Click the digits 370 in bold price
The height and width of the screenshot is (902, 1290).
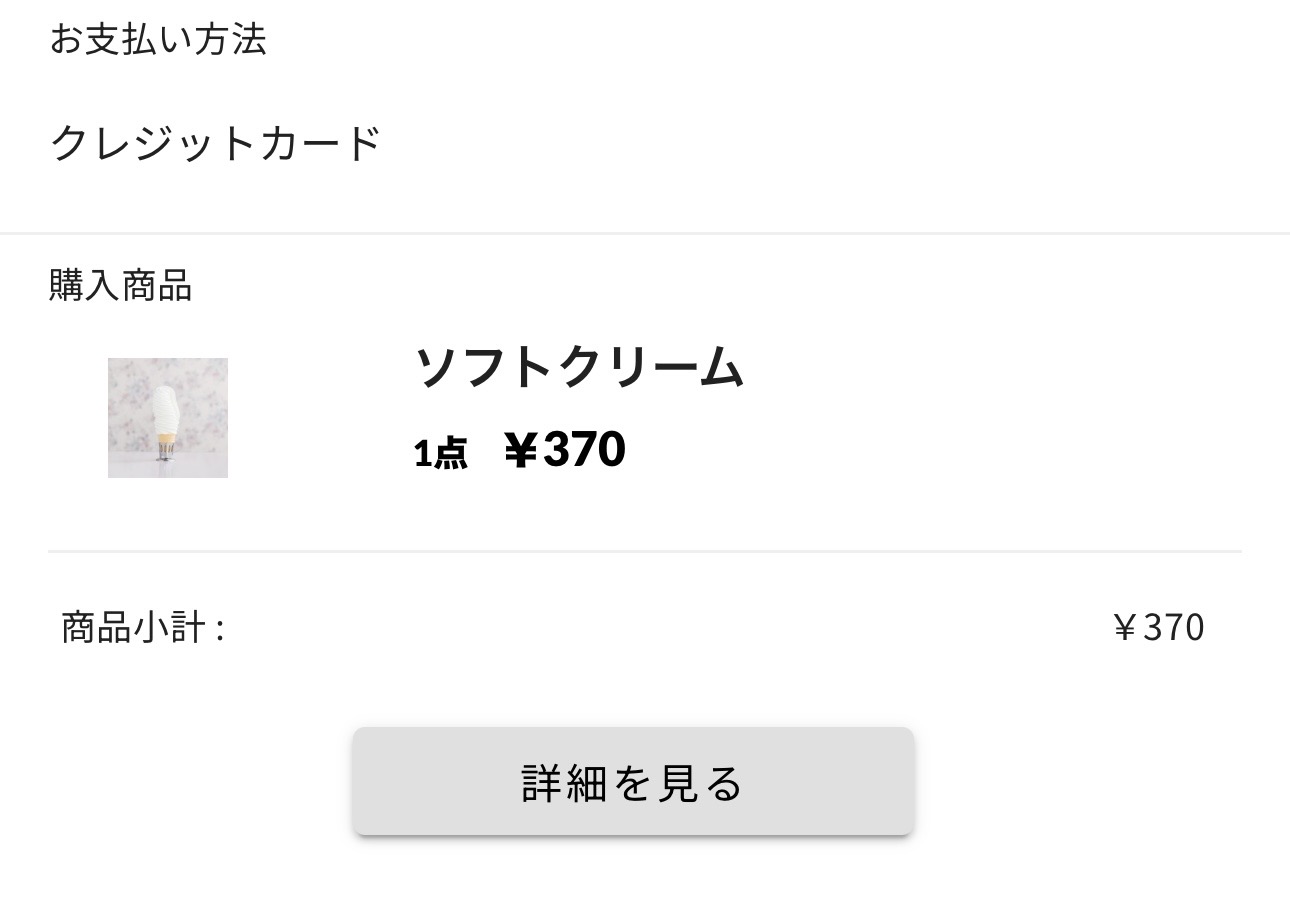(x=585, y=449)
